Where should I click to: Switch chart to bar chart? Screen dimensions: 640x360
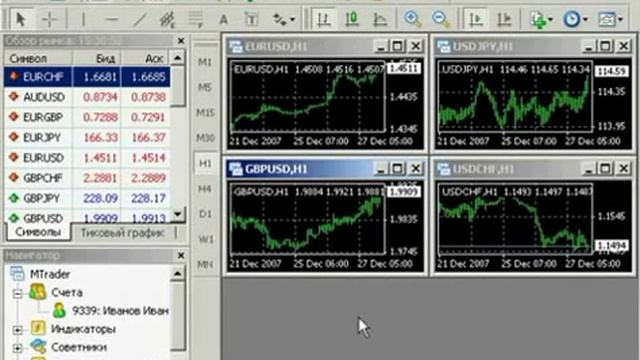point(324,19)
